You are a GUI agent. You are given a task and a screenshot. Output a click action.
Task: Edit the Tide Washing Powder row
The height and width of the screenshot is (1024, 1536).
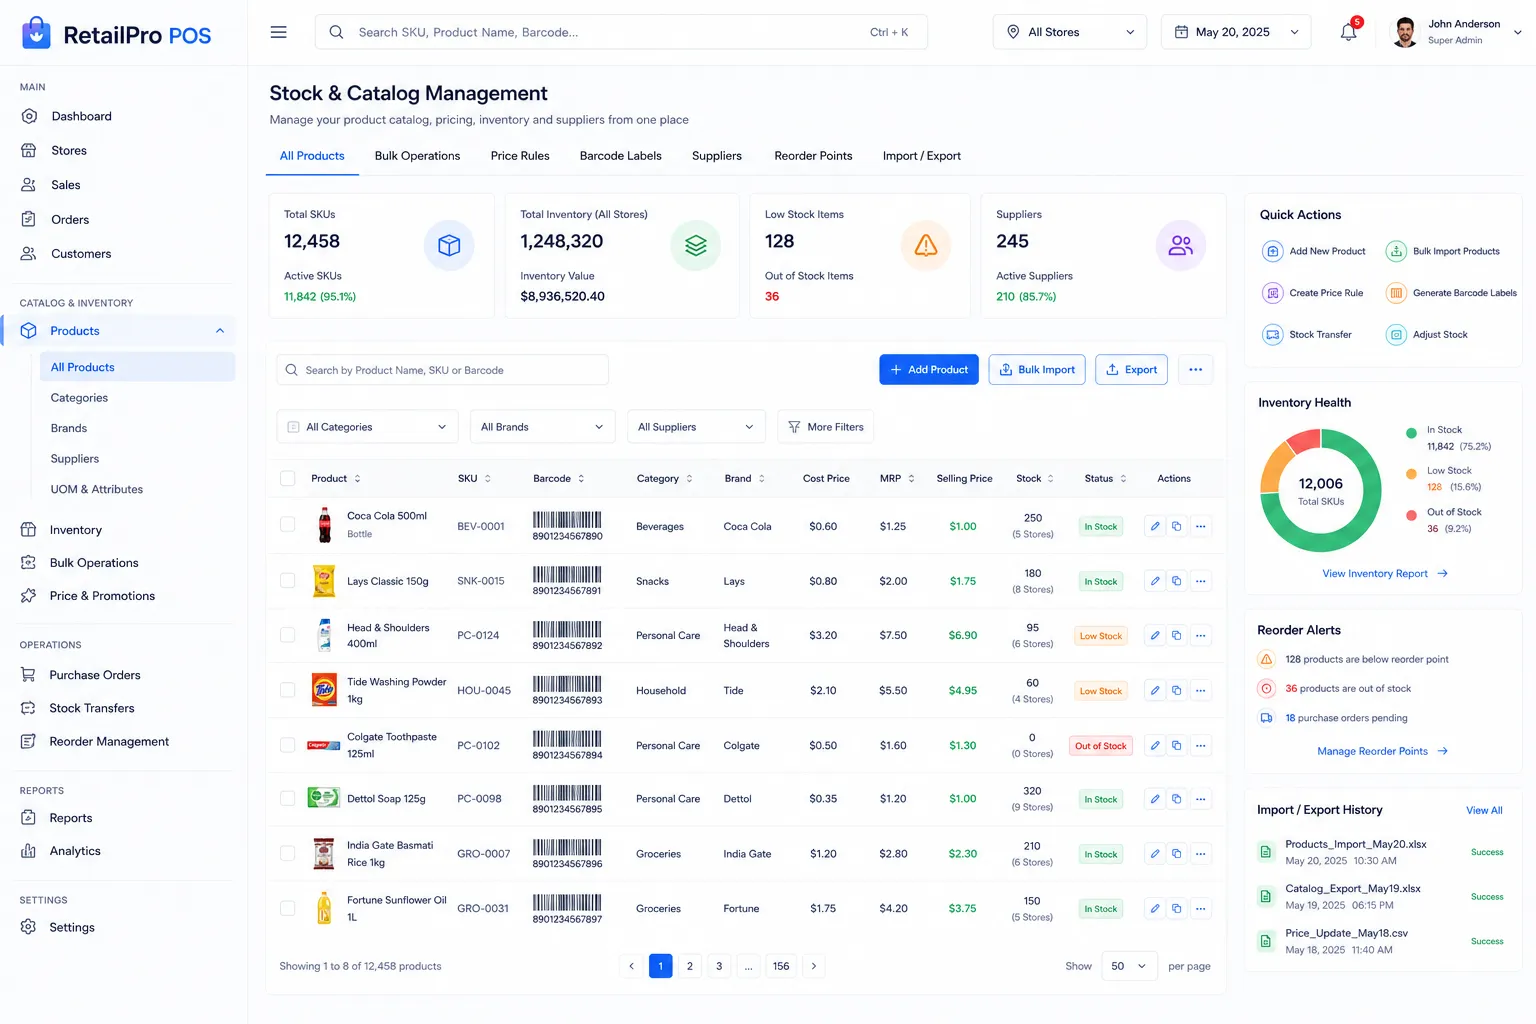coord(1155,690)
